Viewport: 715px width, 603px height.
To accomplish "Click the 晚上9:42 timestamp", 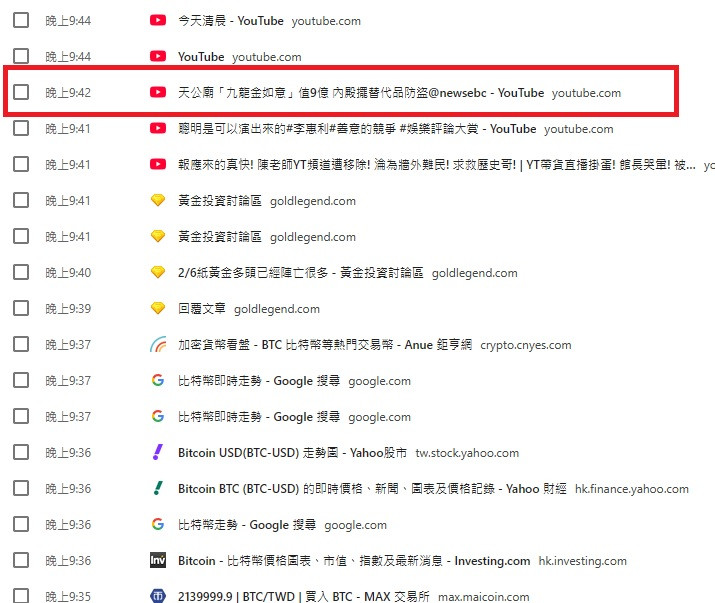I will tap(68, 93).
